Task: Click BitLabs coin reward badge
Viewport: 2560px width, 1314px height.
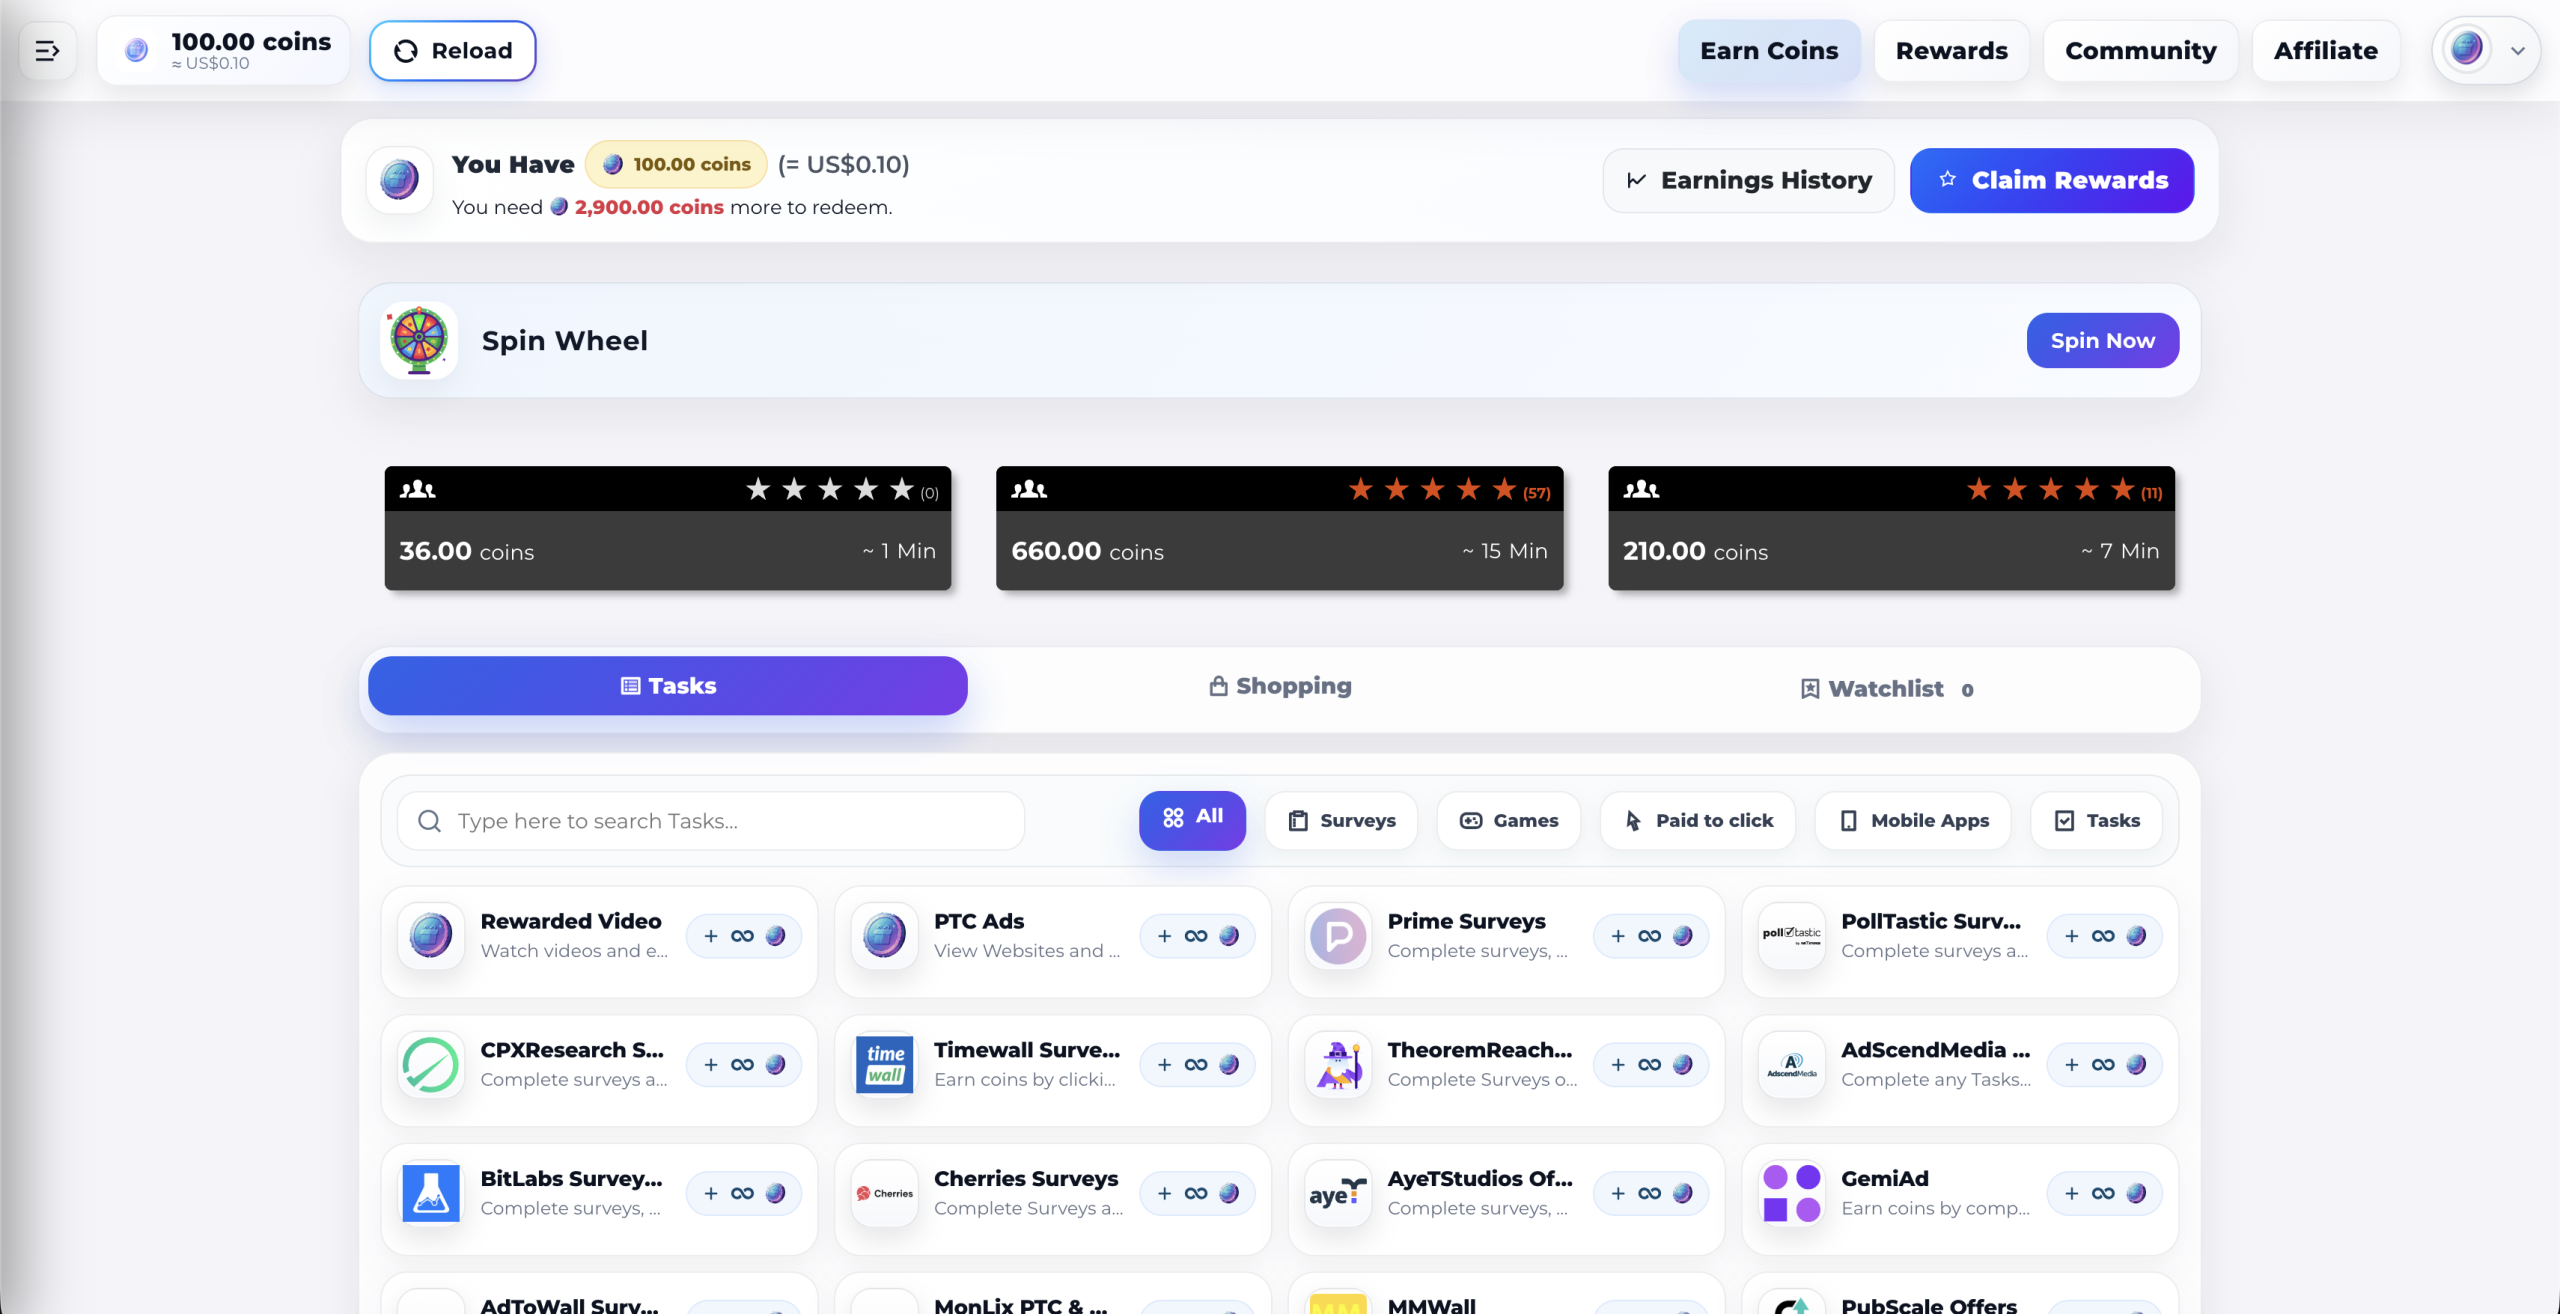Action: (x=744, y=1193)
